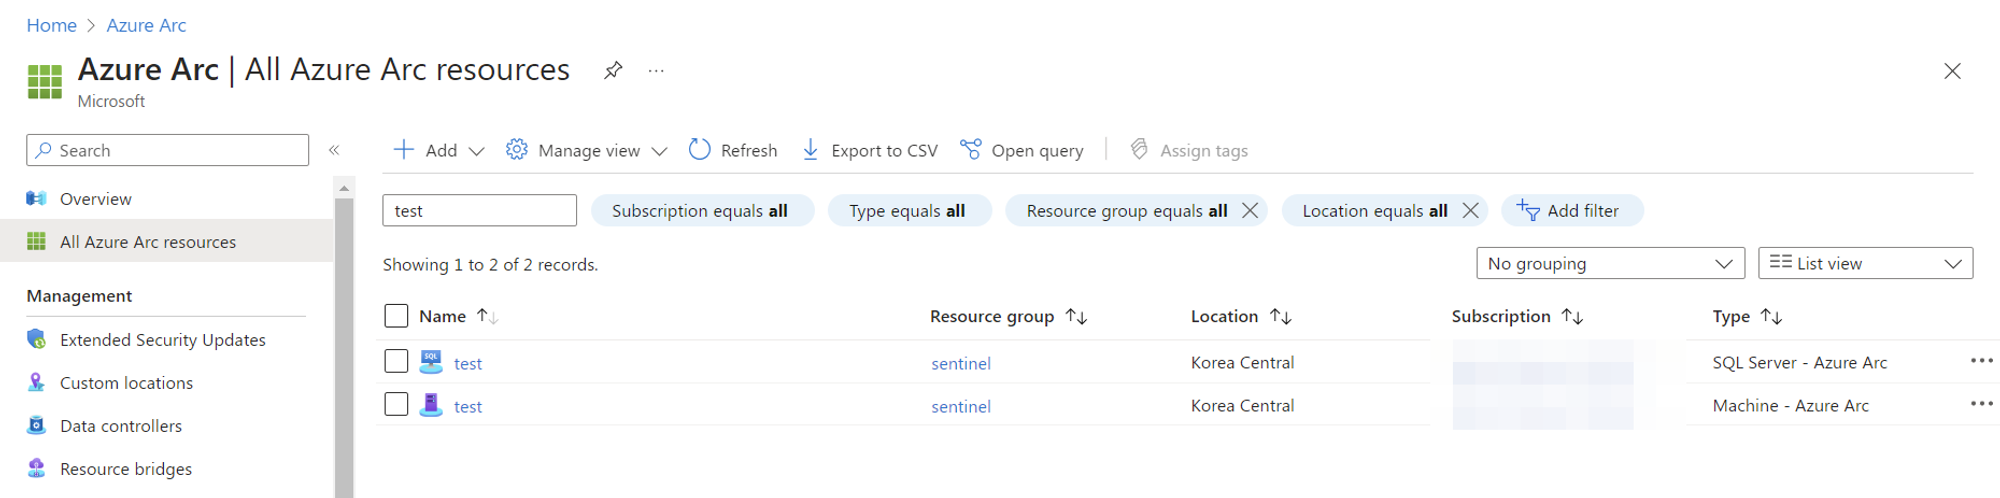2000x498 pixels.
Task: Edit the Location equals all filter
Action: (1374, 210)
